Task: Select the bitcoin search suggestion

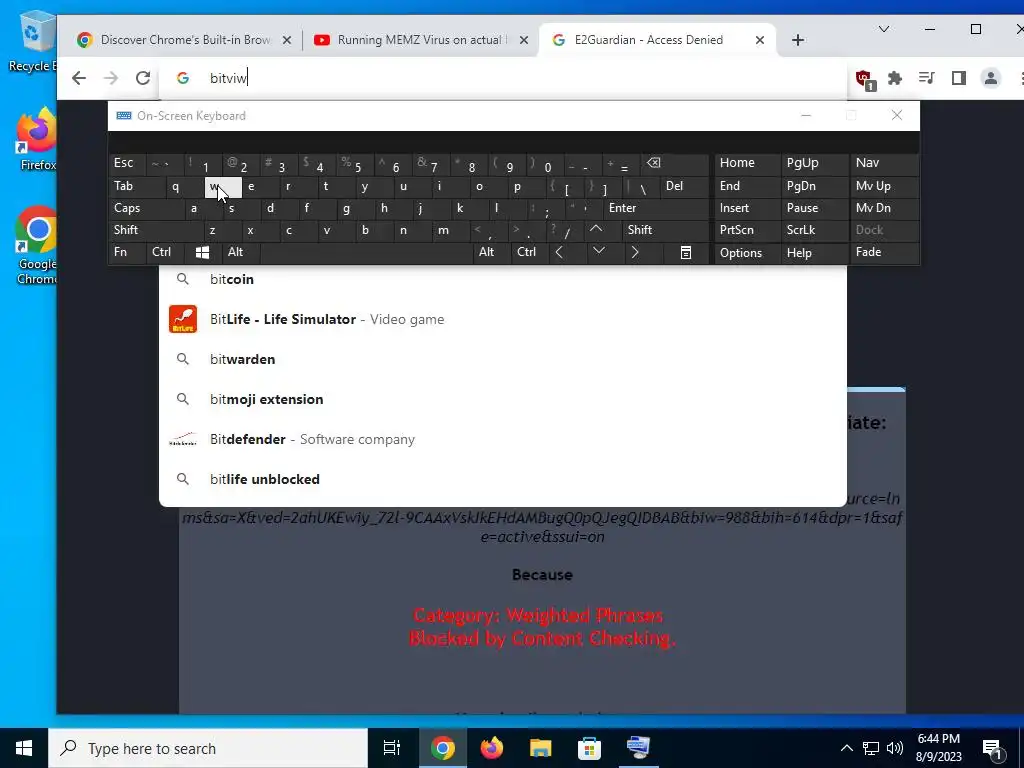Action: (503, 280)
